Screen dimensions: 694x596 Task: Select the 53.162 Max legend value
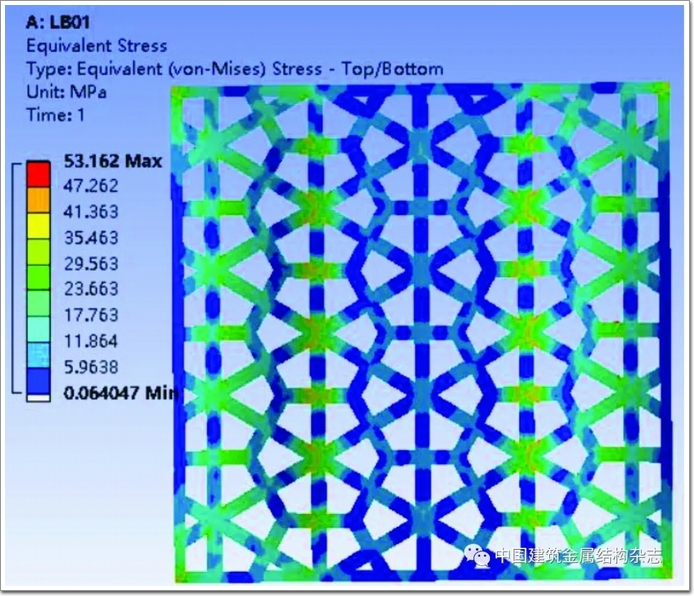[x=112, y=162]
